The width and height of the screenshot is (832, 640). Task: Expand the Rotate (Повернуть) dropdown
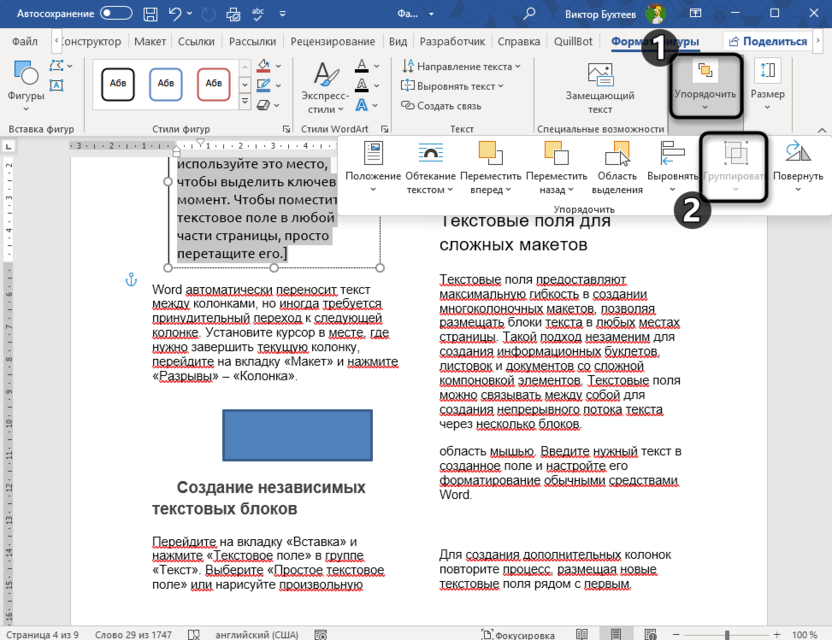(x=797, y=168)
